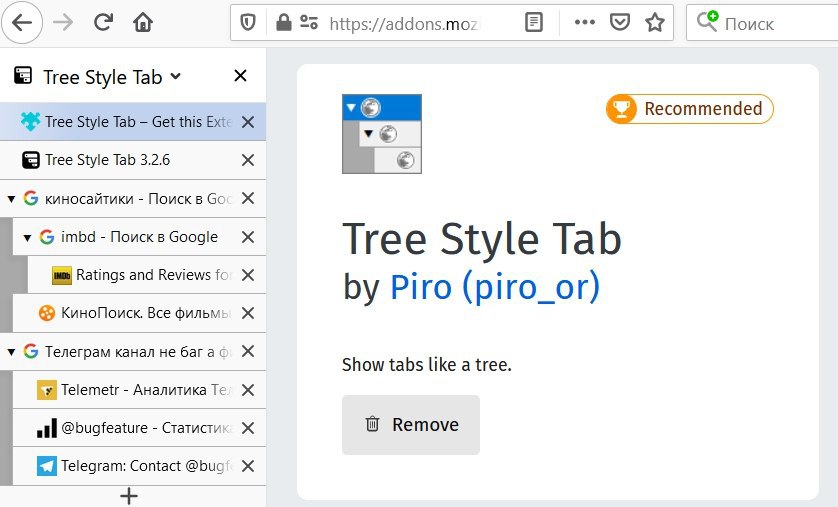Click the КиноПоиск orange favicon
The height and width of the screenshot is (507, 838).
(46, 313)
